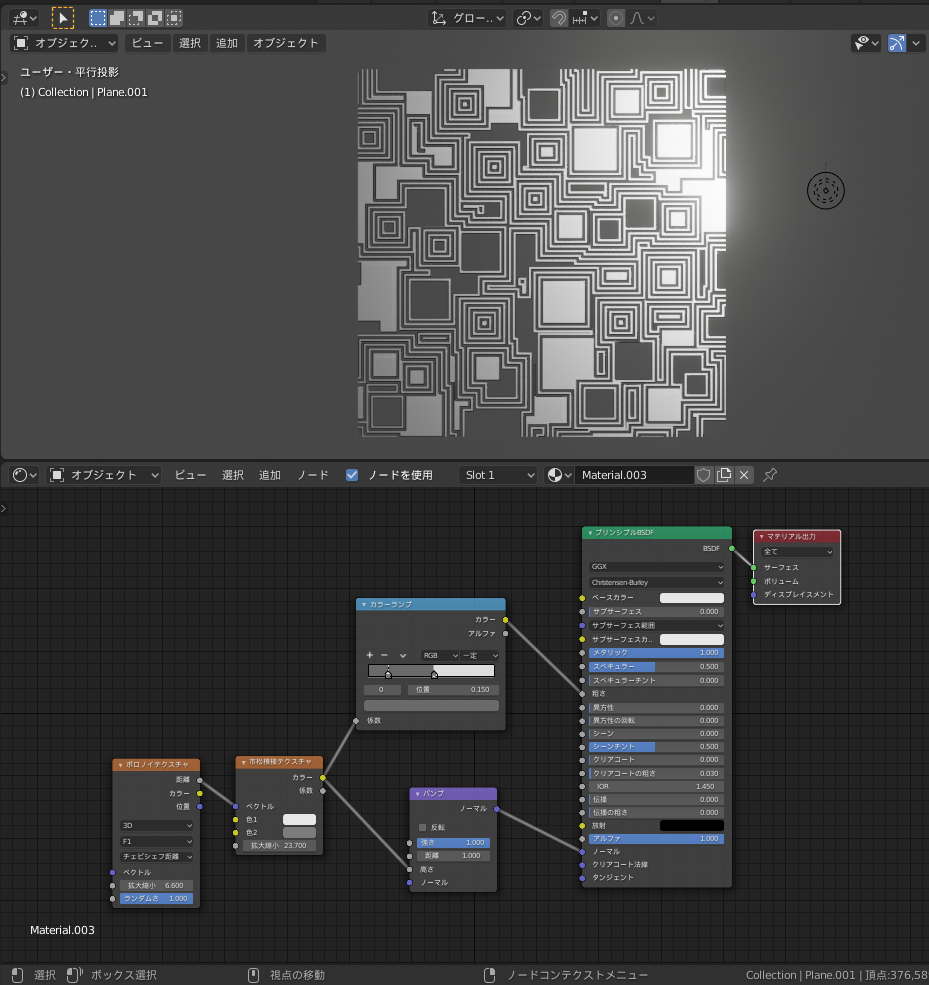Open the ビュー menu in 3D viewport
The image size is (929, 985).
pos(148,43)
